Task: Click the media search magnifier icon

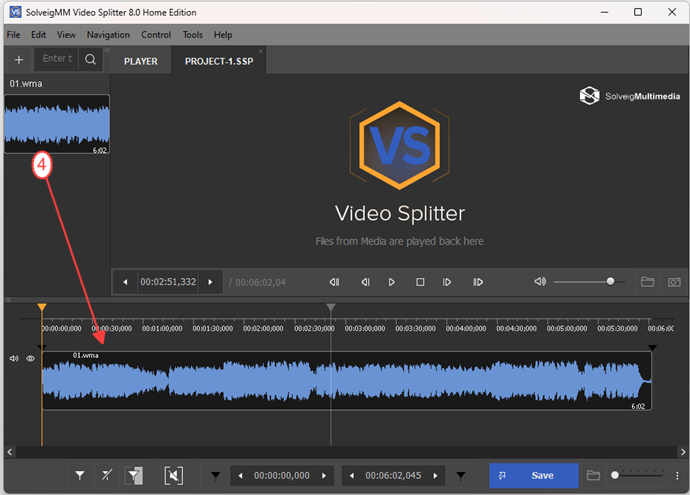Action: (x=90, y=59)
